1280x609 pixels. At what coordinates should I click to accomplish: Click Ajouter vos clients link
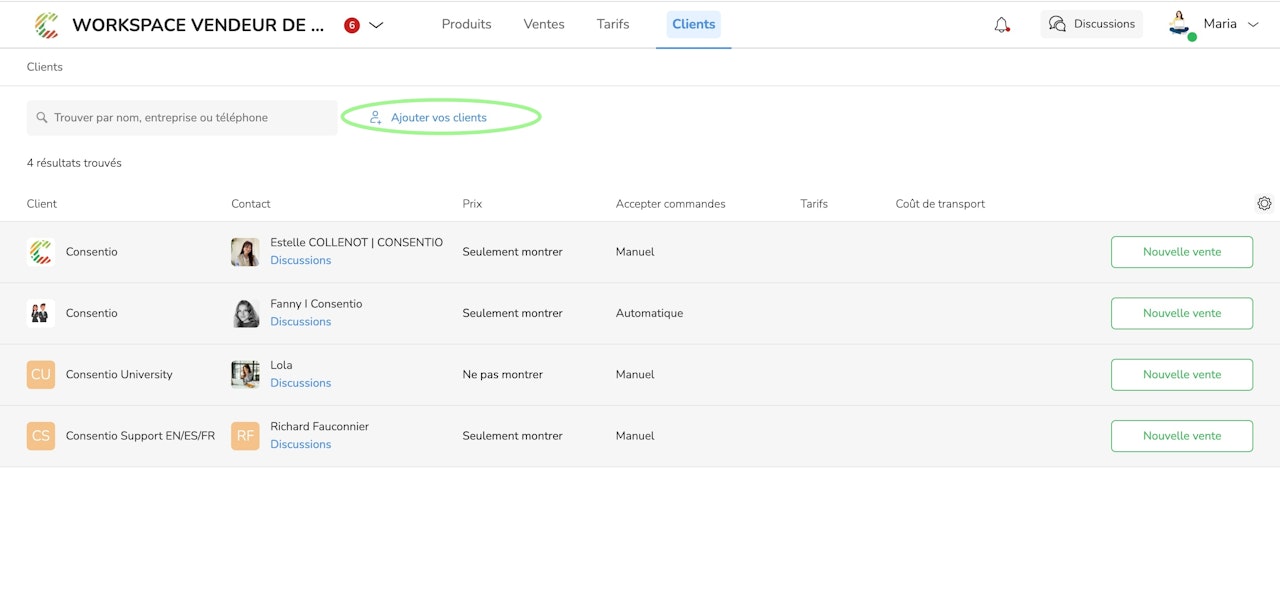click(x=438, y=118)
